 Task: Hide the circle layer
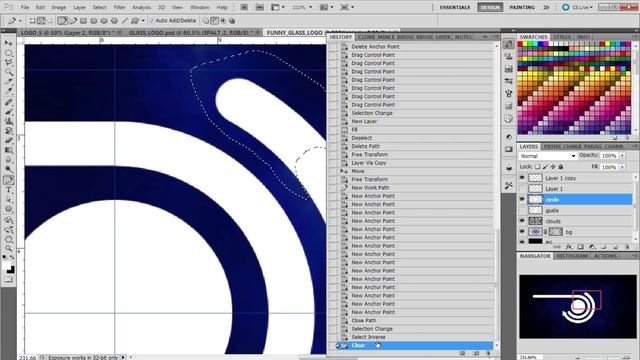point(522,200)
